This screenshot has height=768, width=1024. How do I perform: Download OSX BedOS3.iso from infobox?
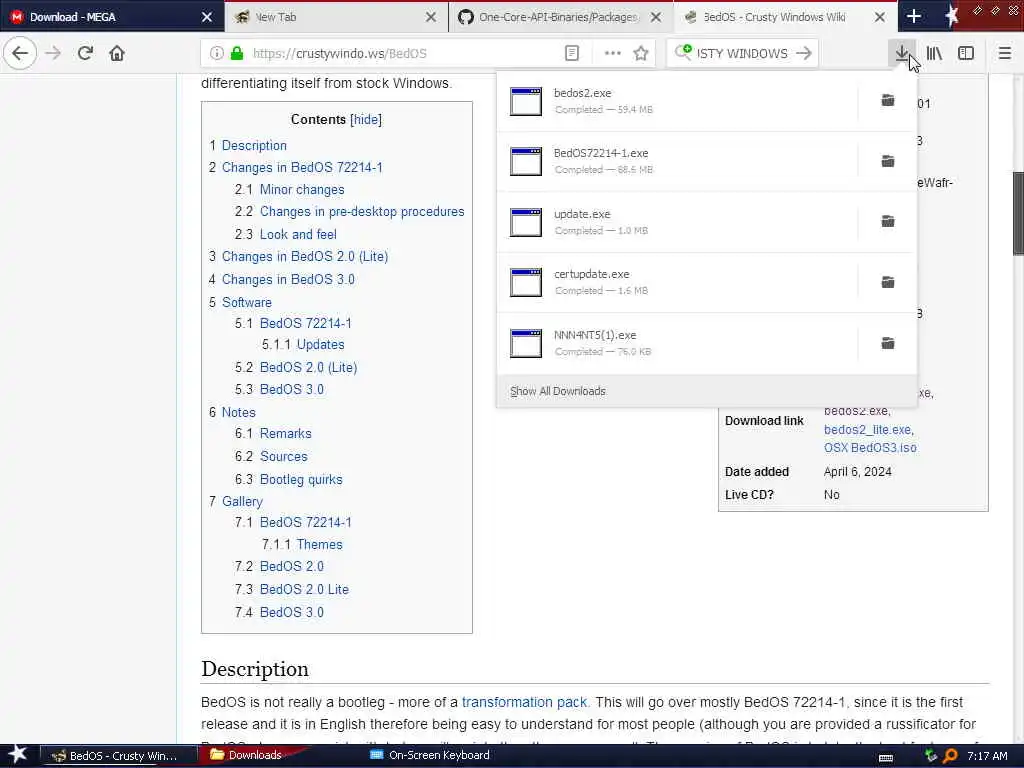(870, 448)
